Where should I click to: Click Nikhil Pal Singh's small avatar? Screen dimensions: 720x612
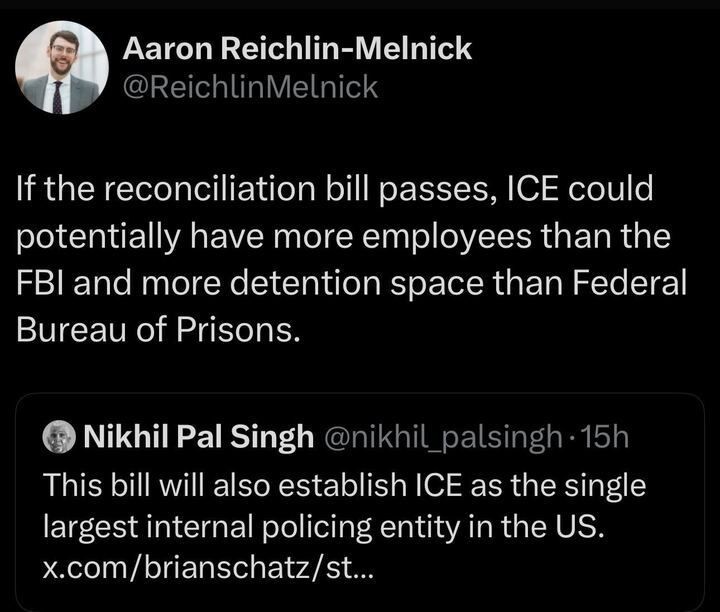[61, 437]
